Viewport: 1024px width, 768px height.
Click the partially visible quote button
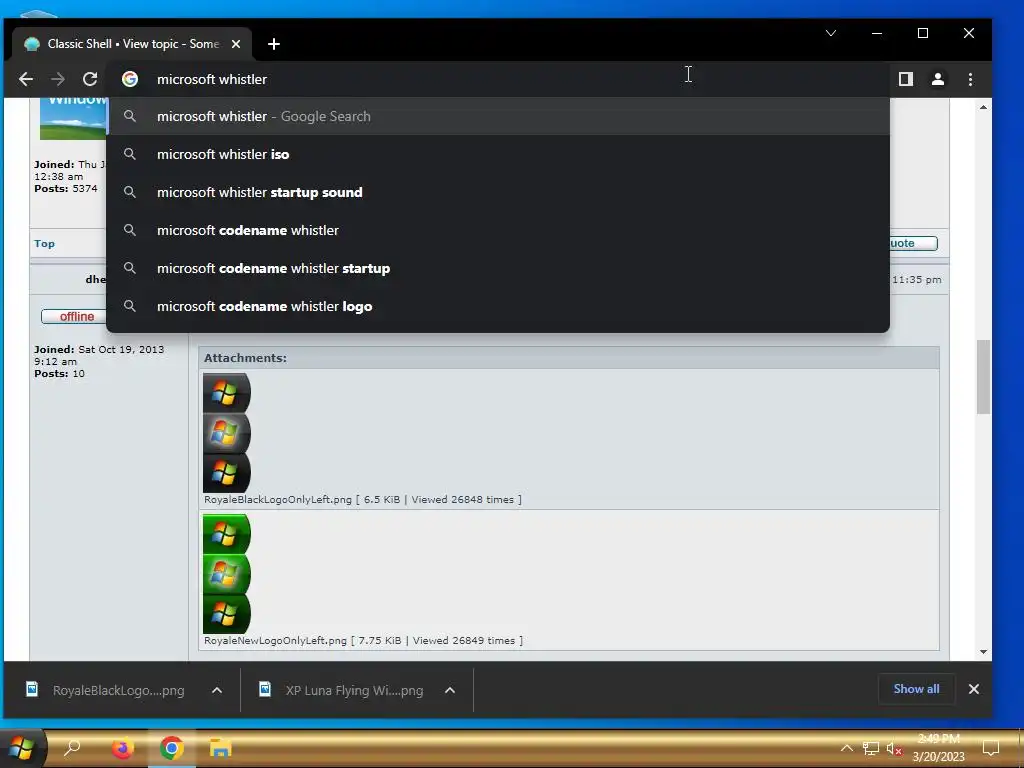914,243
